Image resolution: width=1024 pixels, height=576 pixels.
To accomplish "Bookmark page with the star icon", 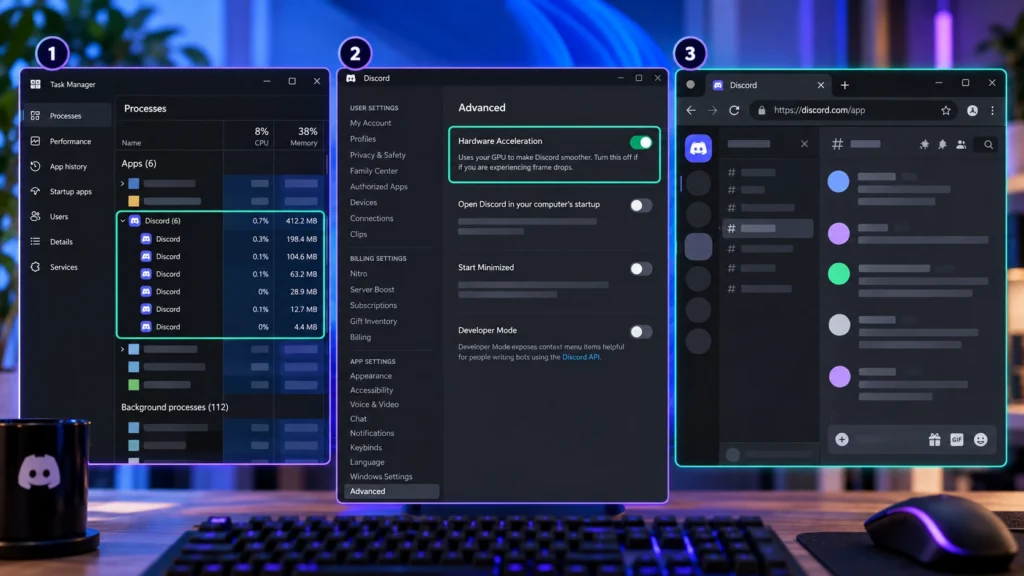I will (x=946, y=110).
